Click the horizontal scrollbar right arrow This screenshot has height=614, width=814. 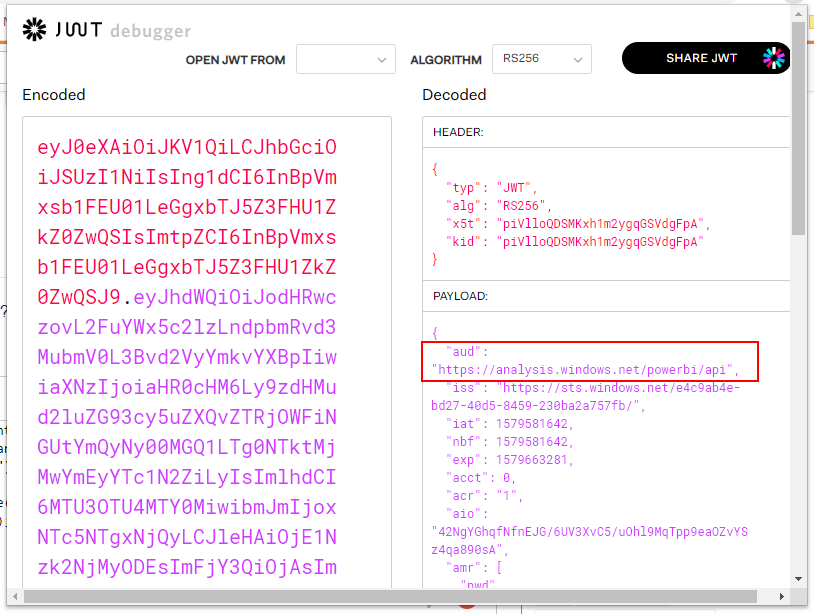782,596
